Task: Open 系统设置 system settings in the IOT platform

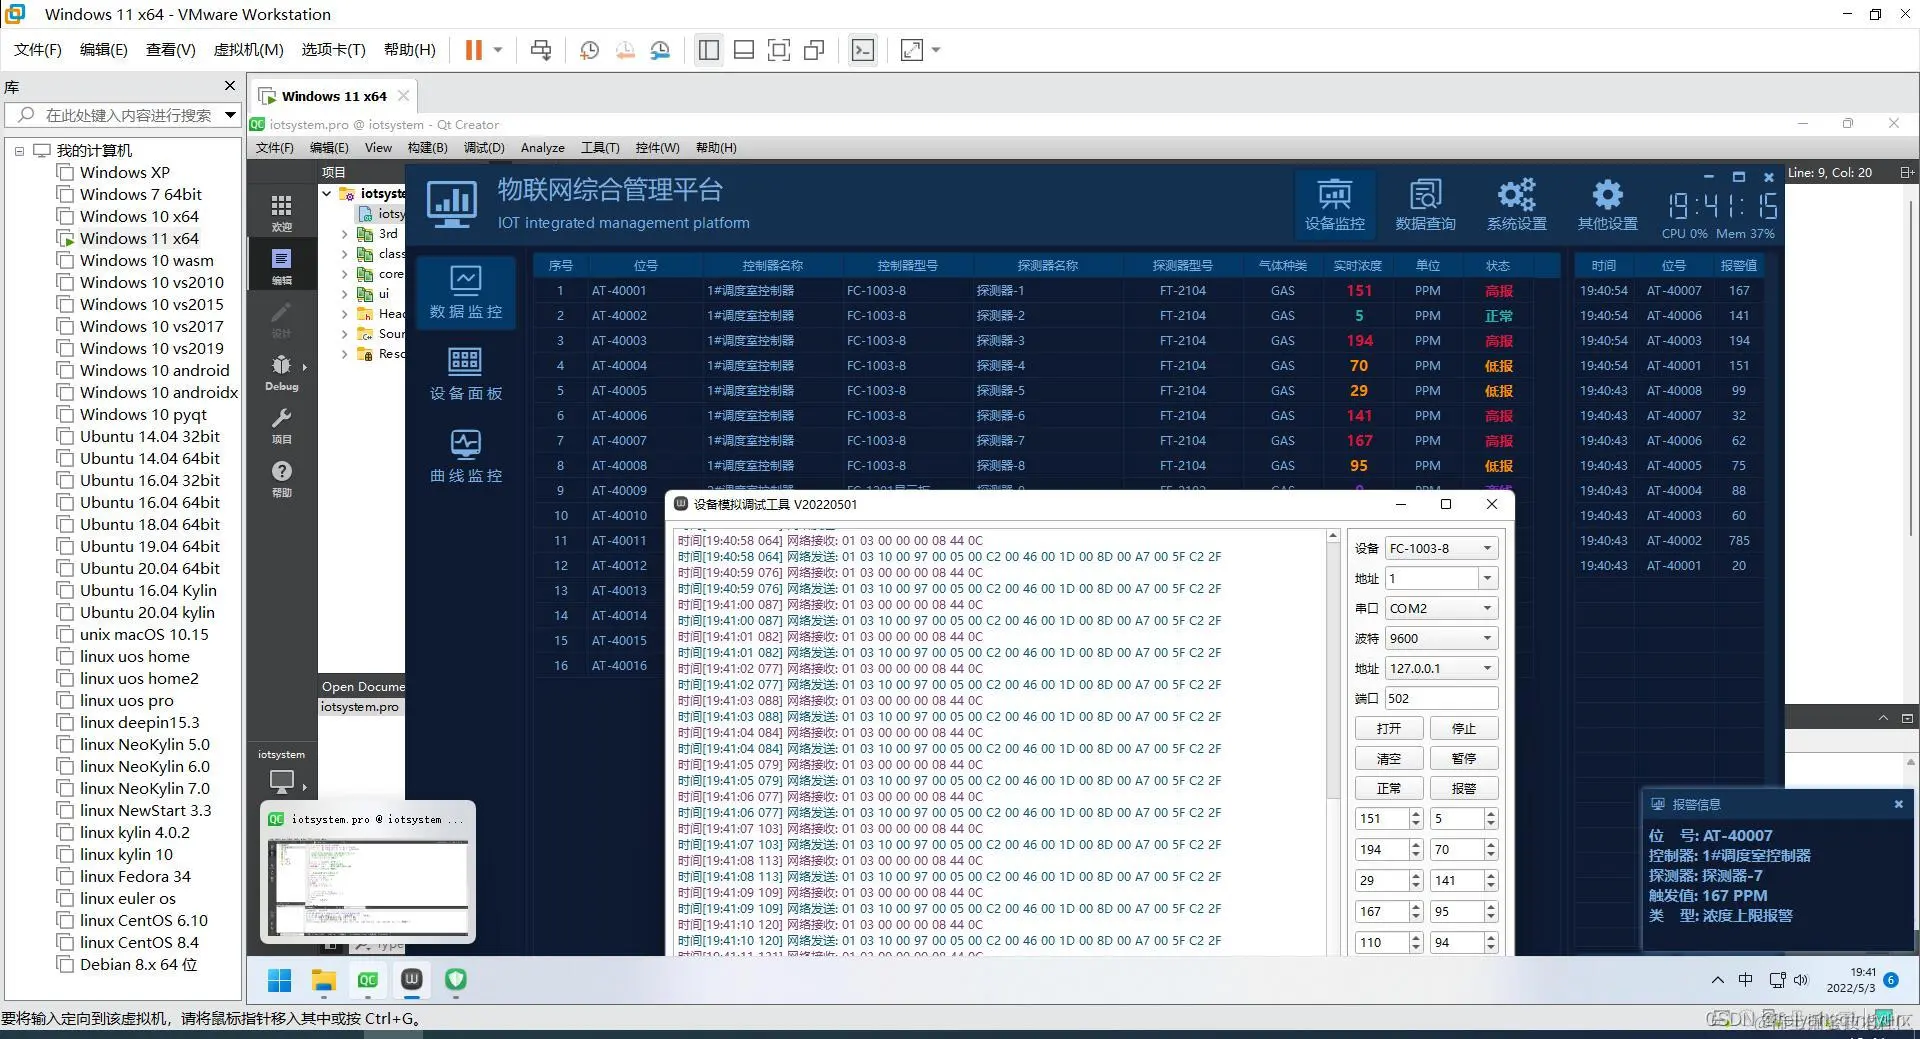Action: pos(1515,204)
